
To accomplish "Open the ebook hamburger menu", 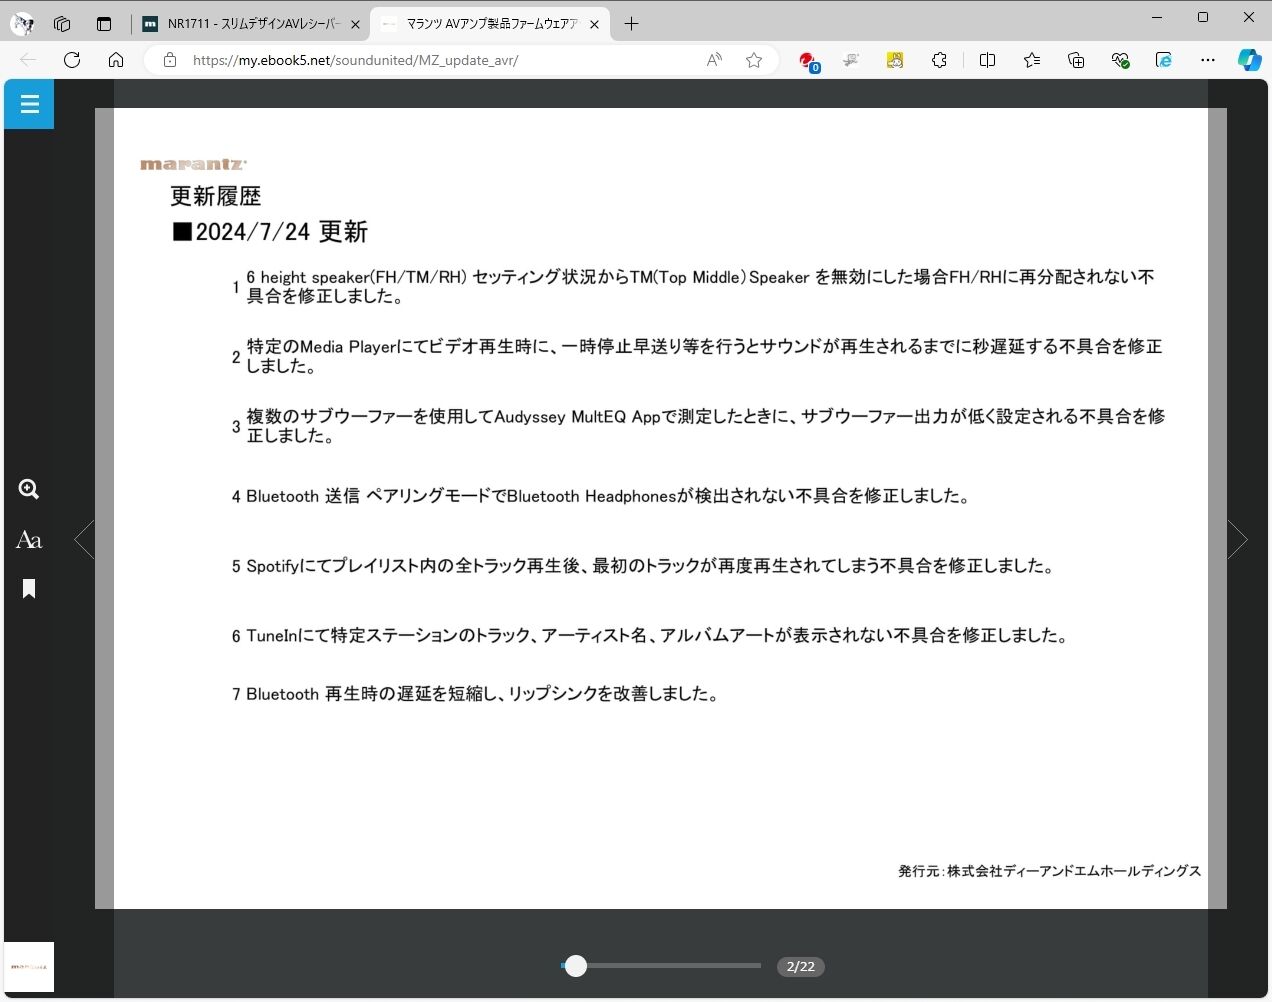I will (x=29, y=104).
